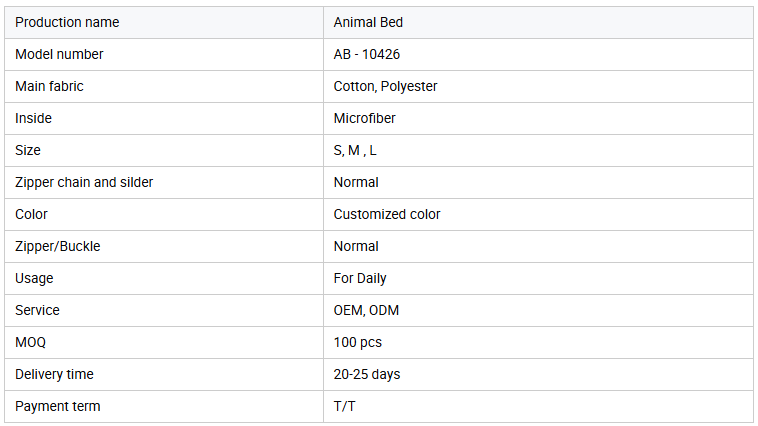Select the 'Microfiber' value cell
This screenshot has width=758, height=426.
(x=538, y=118)
